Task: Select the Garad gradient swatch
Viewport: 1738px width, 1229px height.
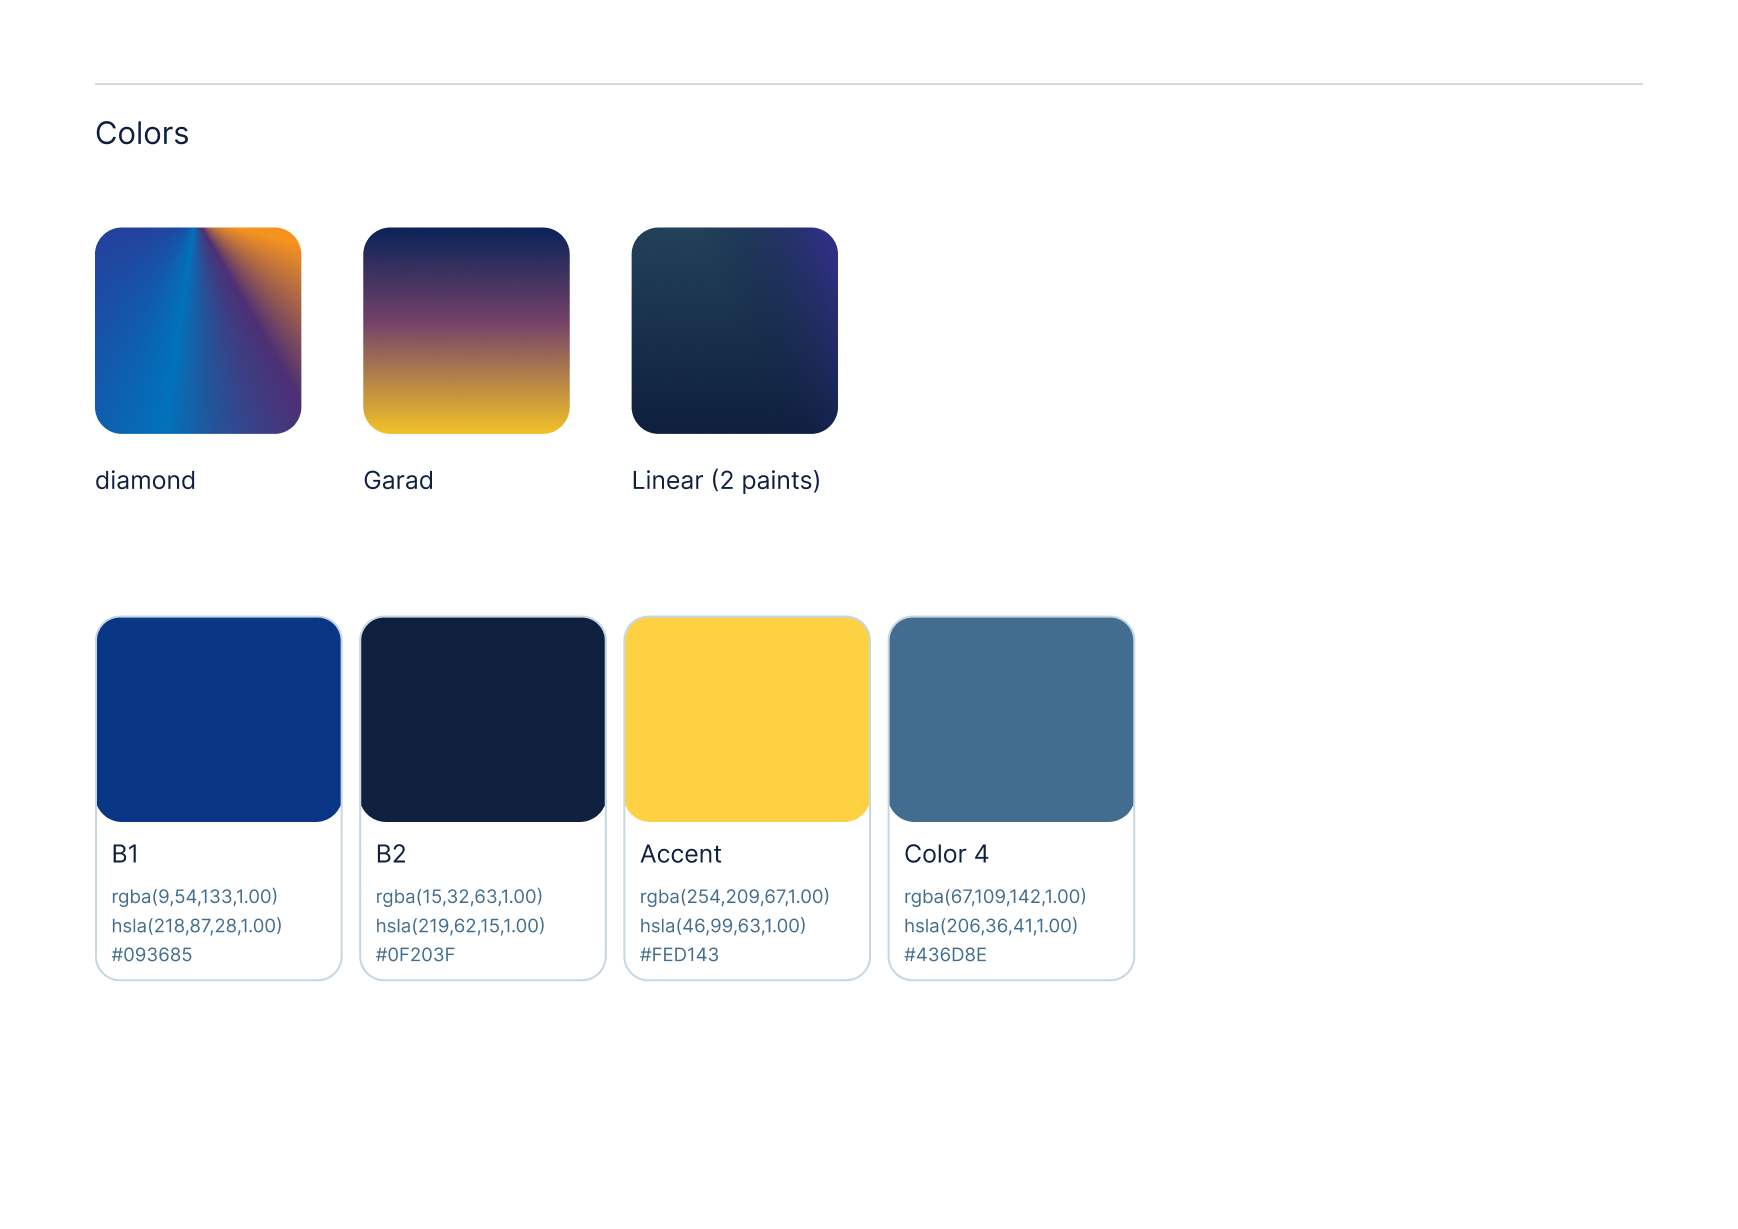Action: click(x=466, y=330)
